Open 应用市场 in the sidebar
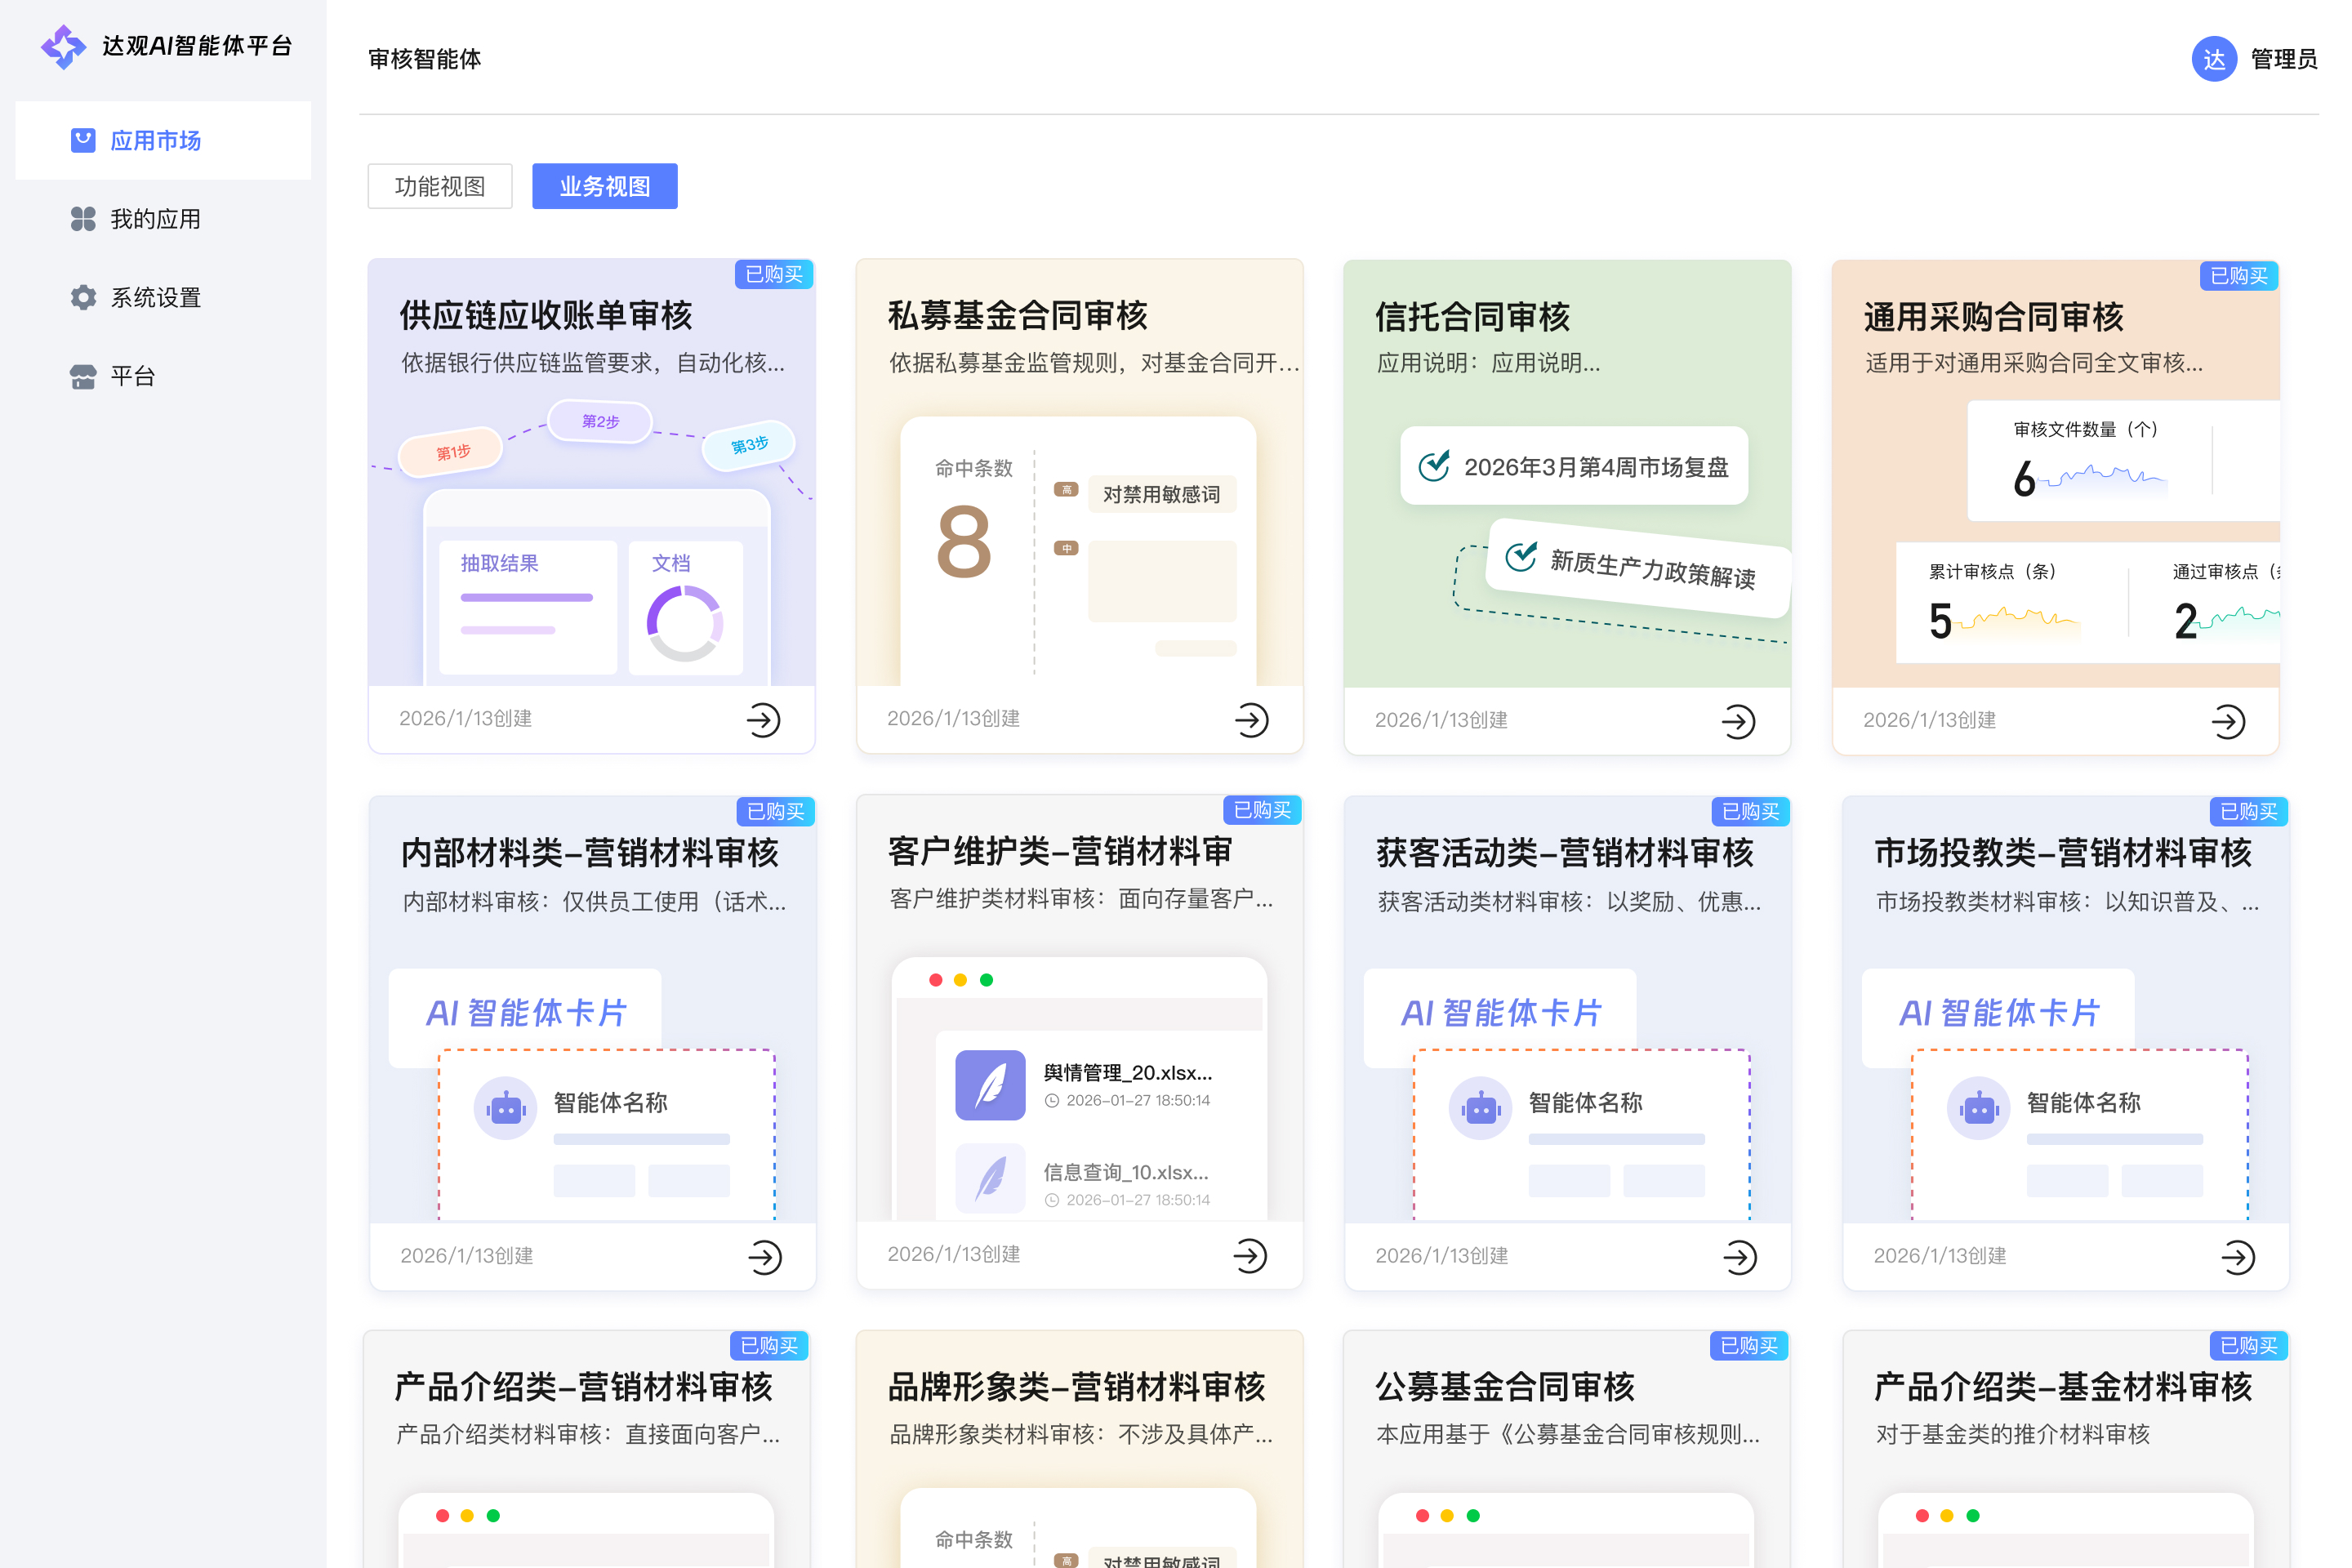Viewport: 2352px width, 1568px height. tap(163, 140)
